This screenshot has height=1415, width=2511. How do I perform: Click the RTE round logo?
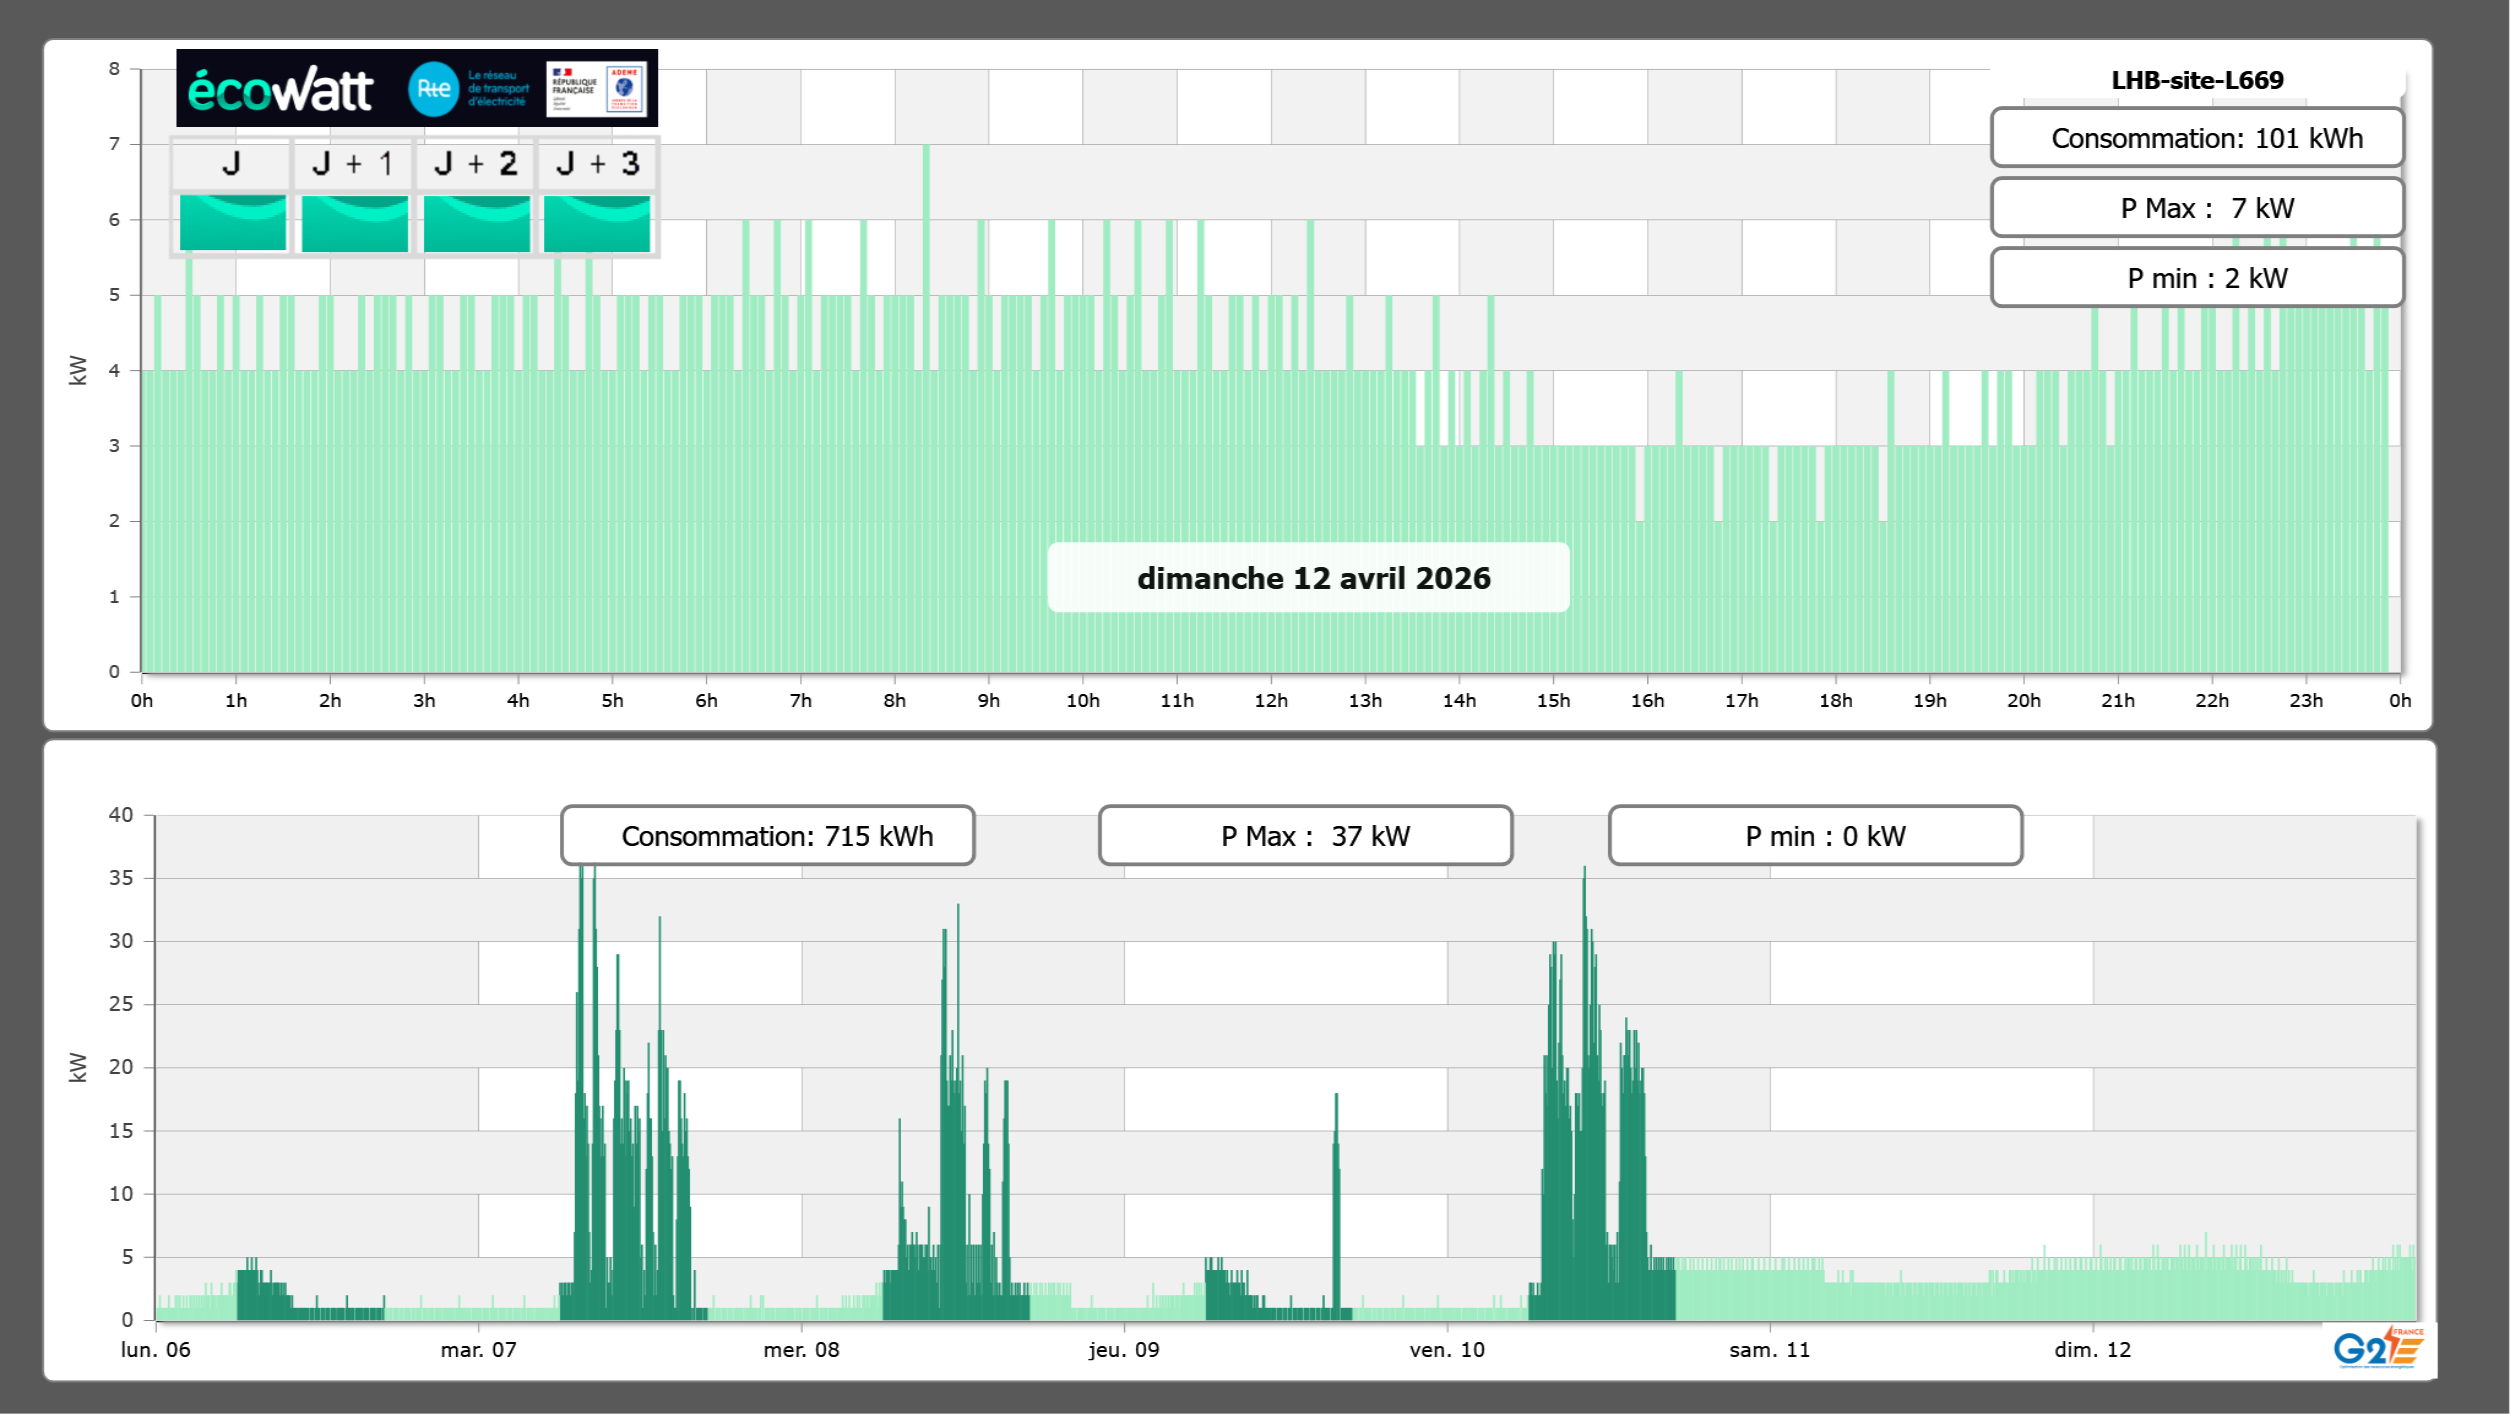[x=433, y=89]
